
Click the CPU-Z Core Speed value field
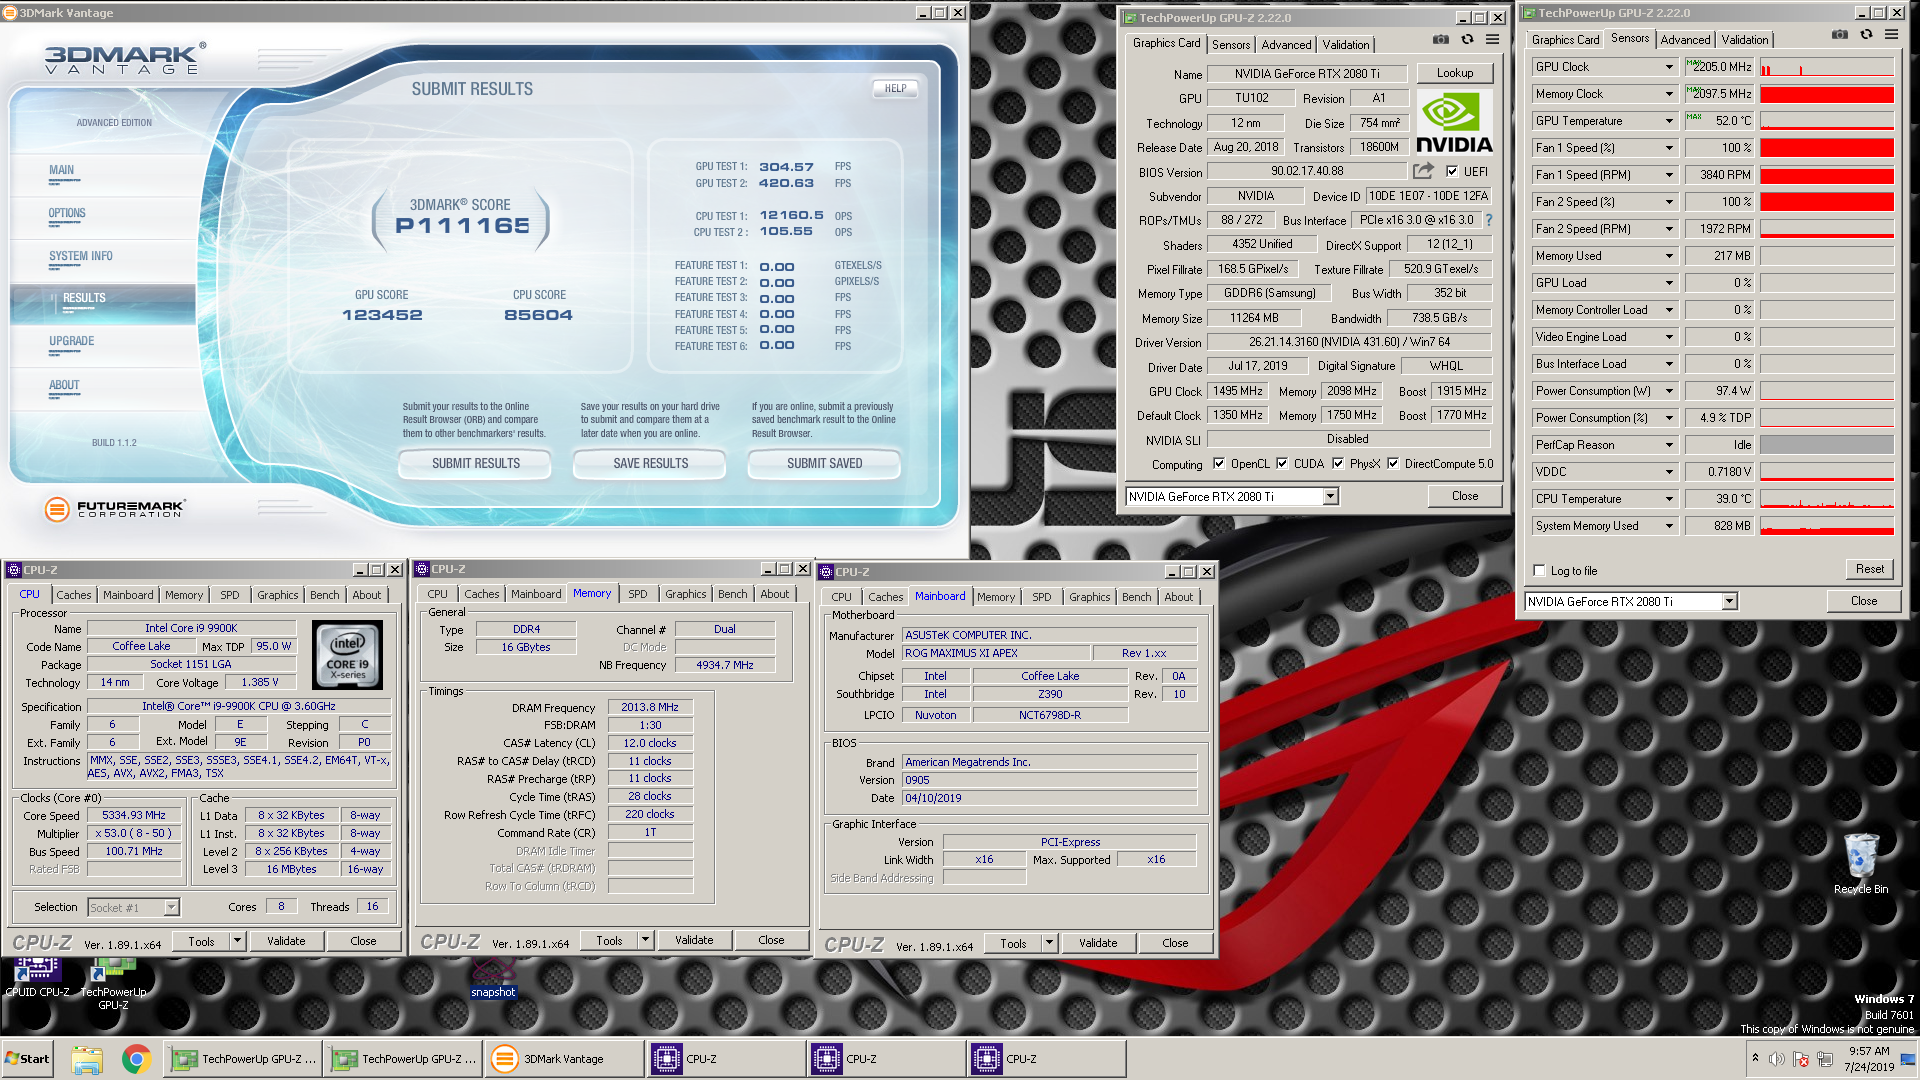[x=134, y=815]
